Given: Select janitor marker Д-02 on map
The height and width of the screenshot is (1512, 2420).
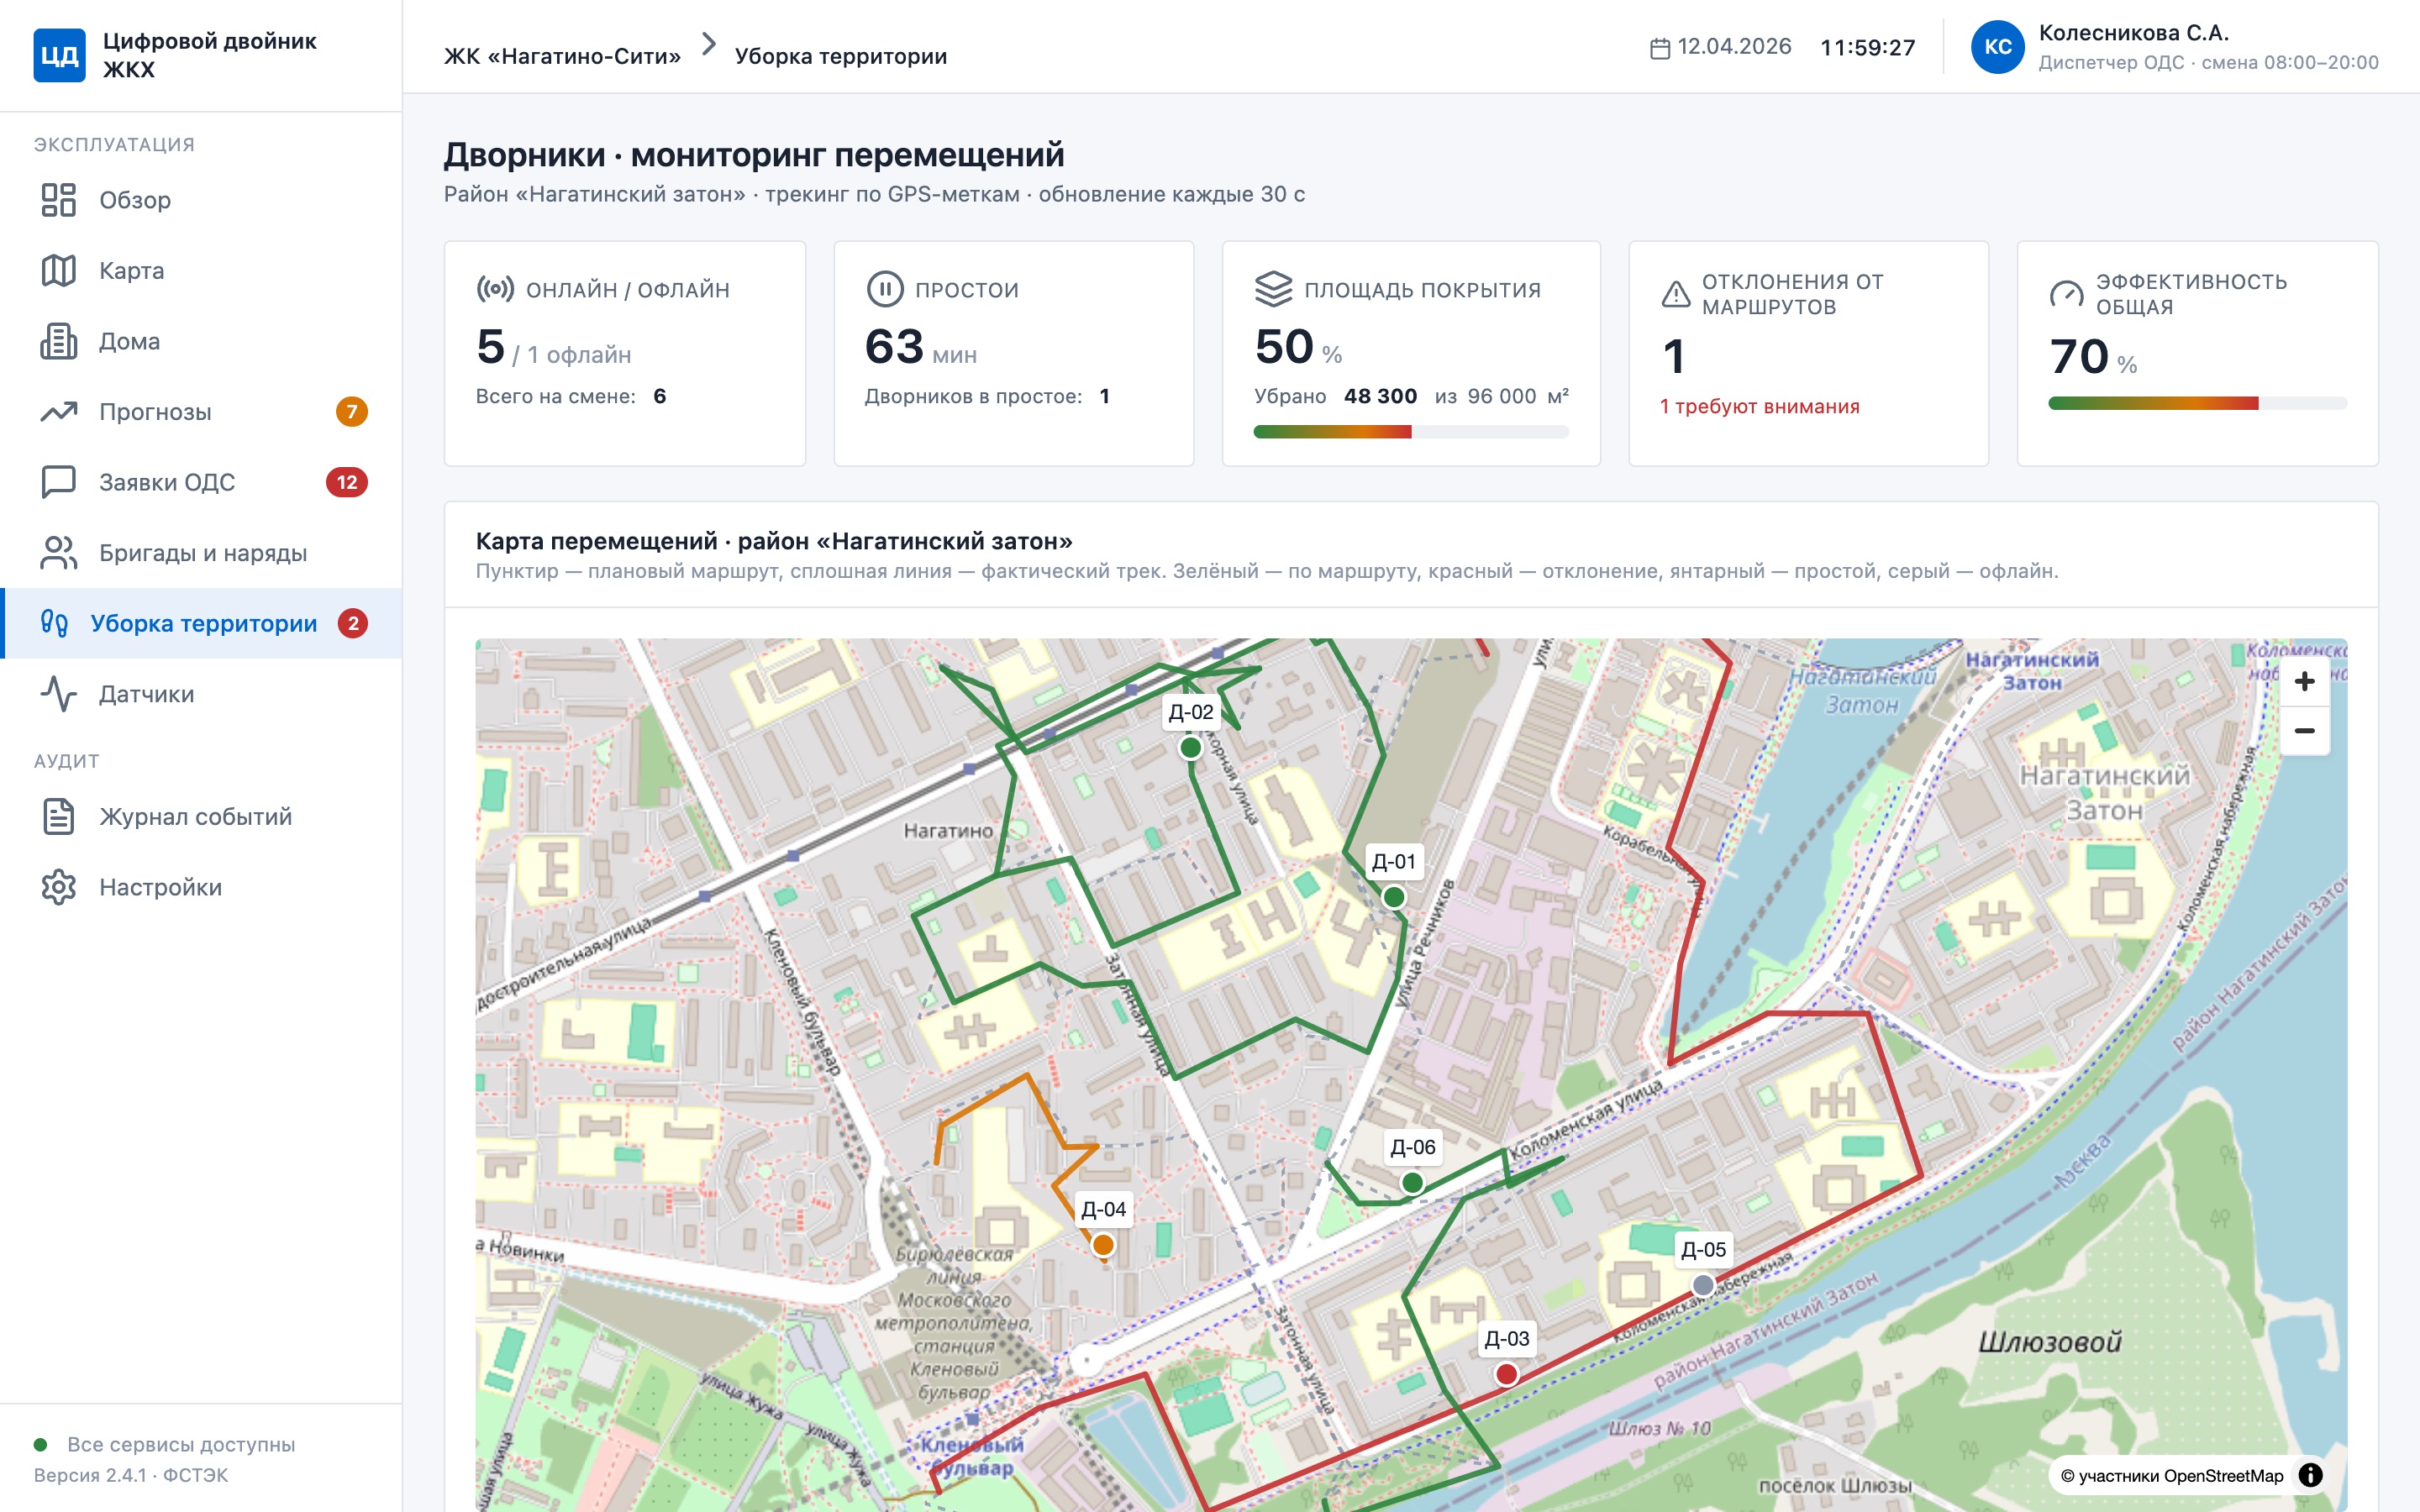Looking at the screenshot, I should tap(1190, 747).
